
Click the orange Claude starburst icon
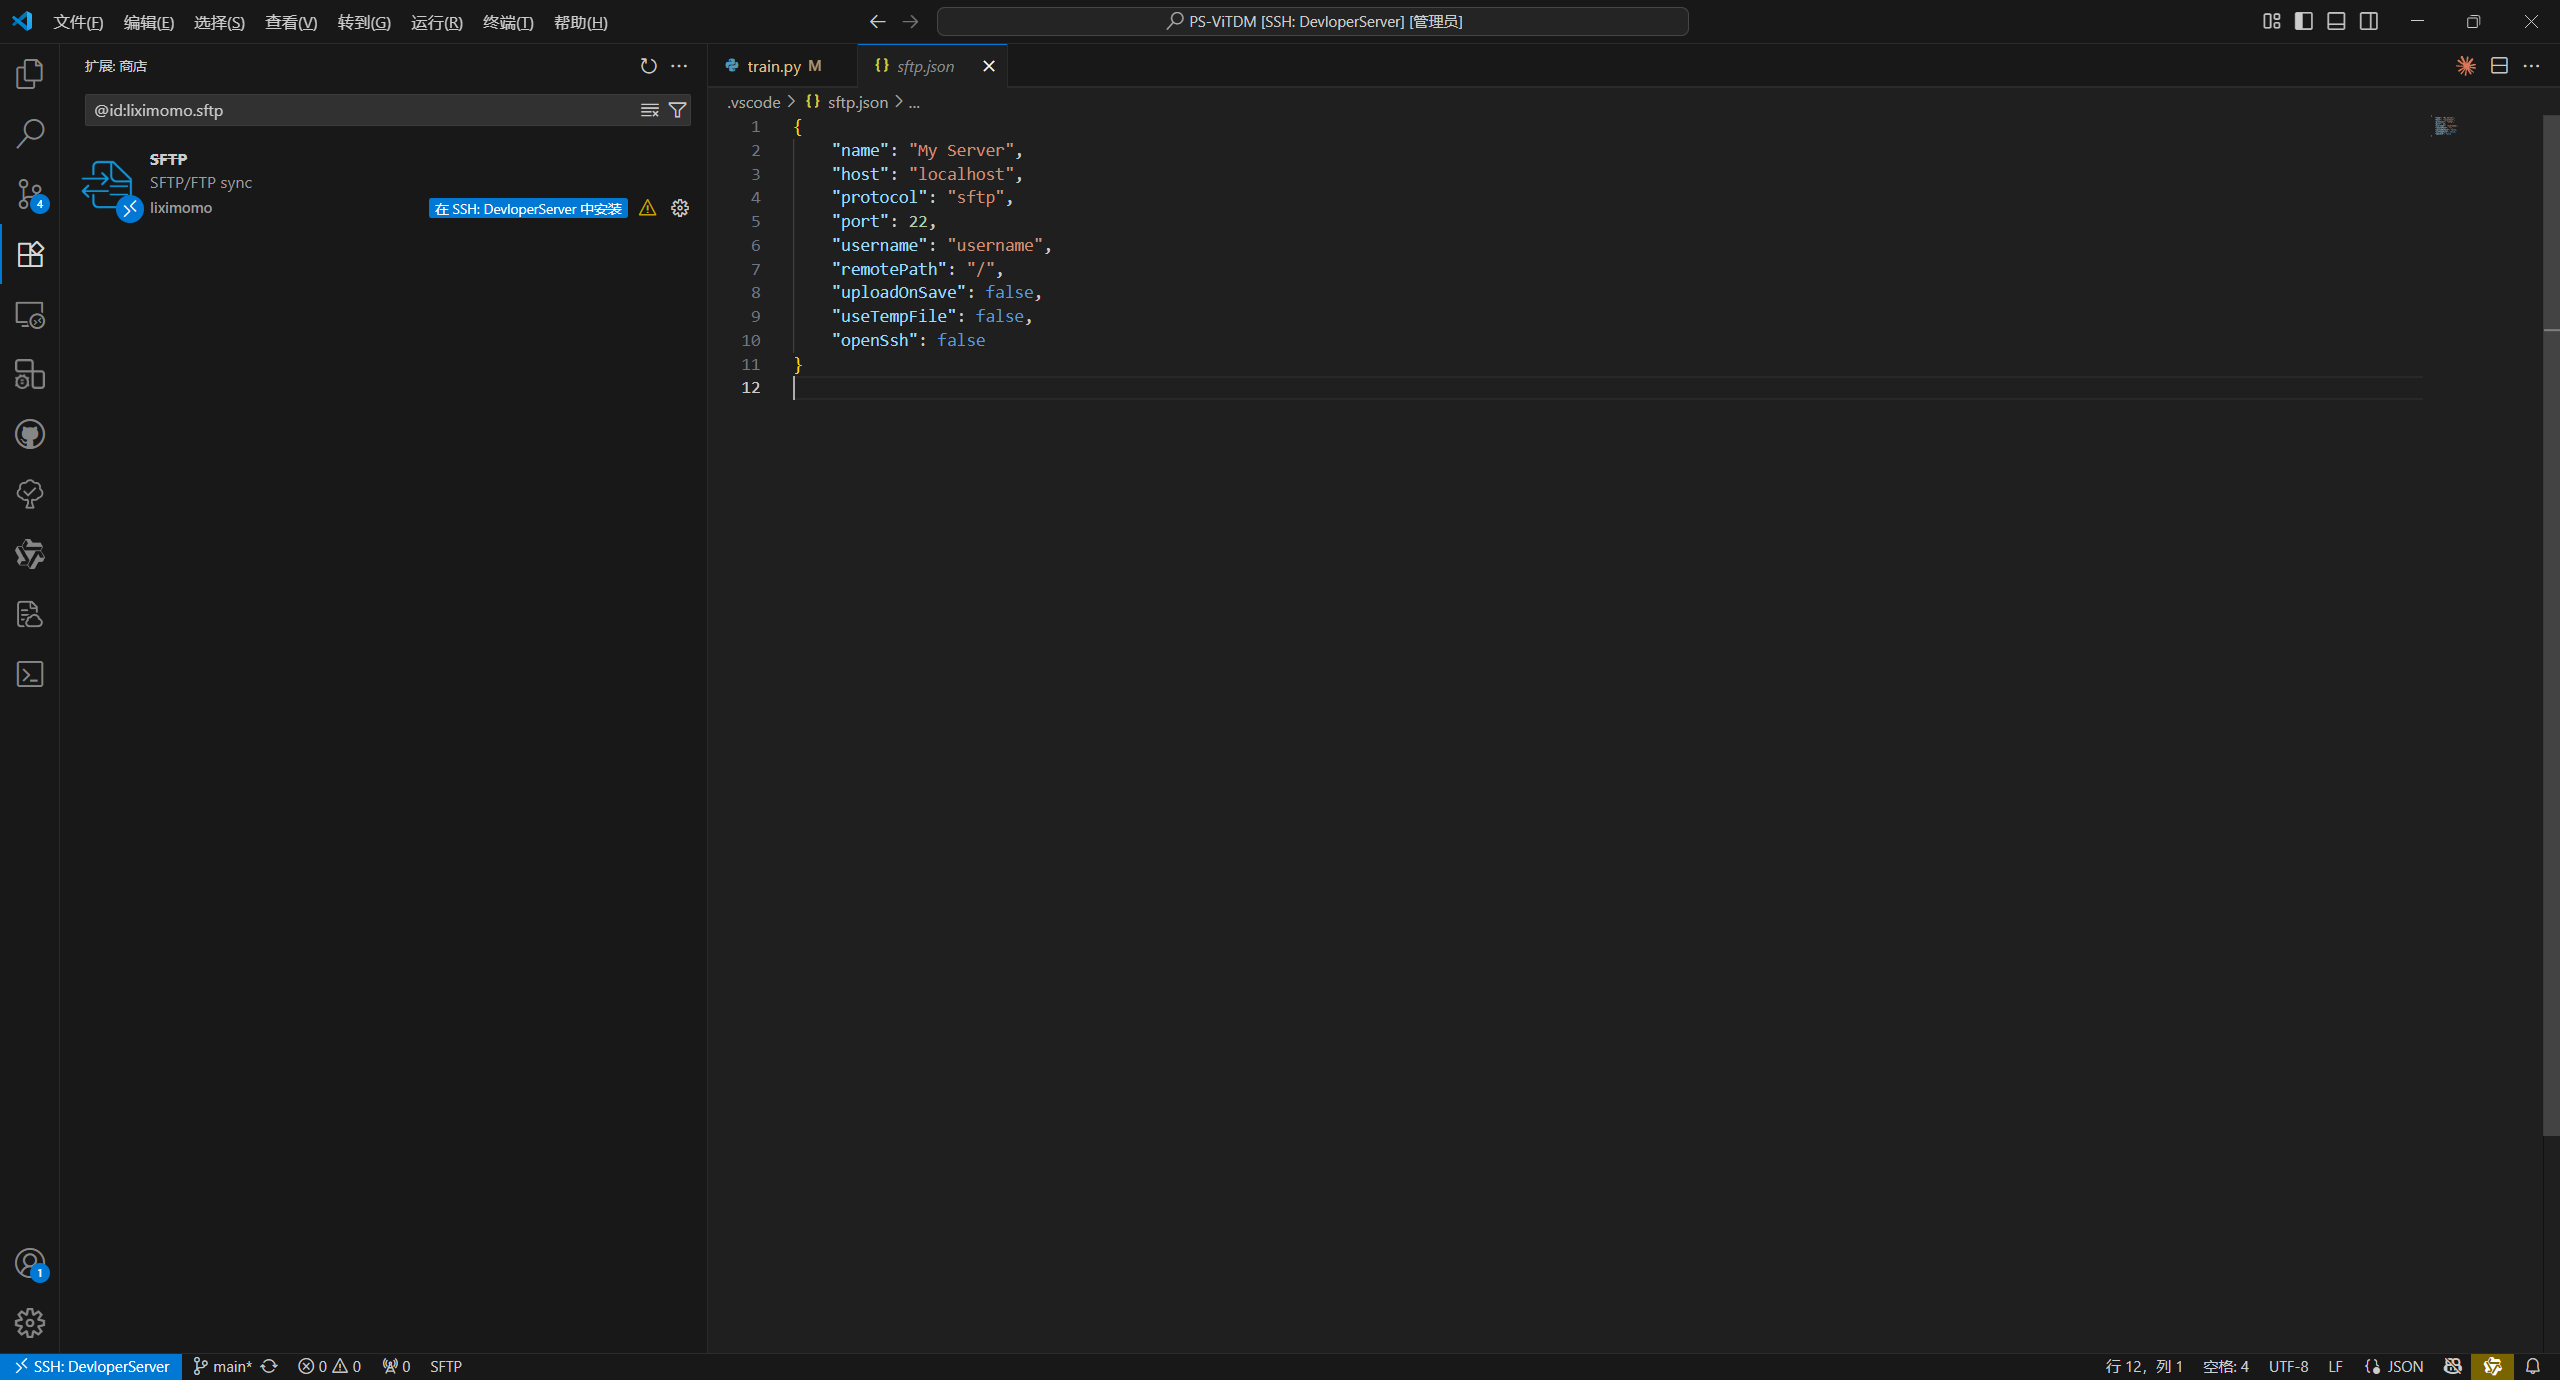[x=2466, y=66]
